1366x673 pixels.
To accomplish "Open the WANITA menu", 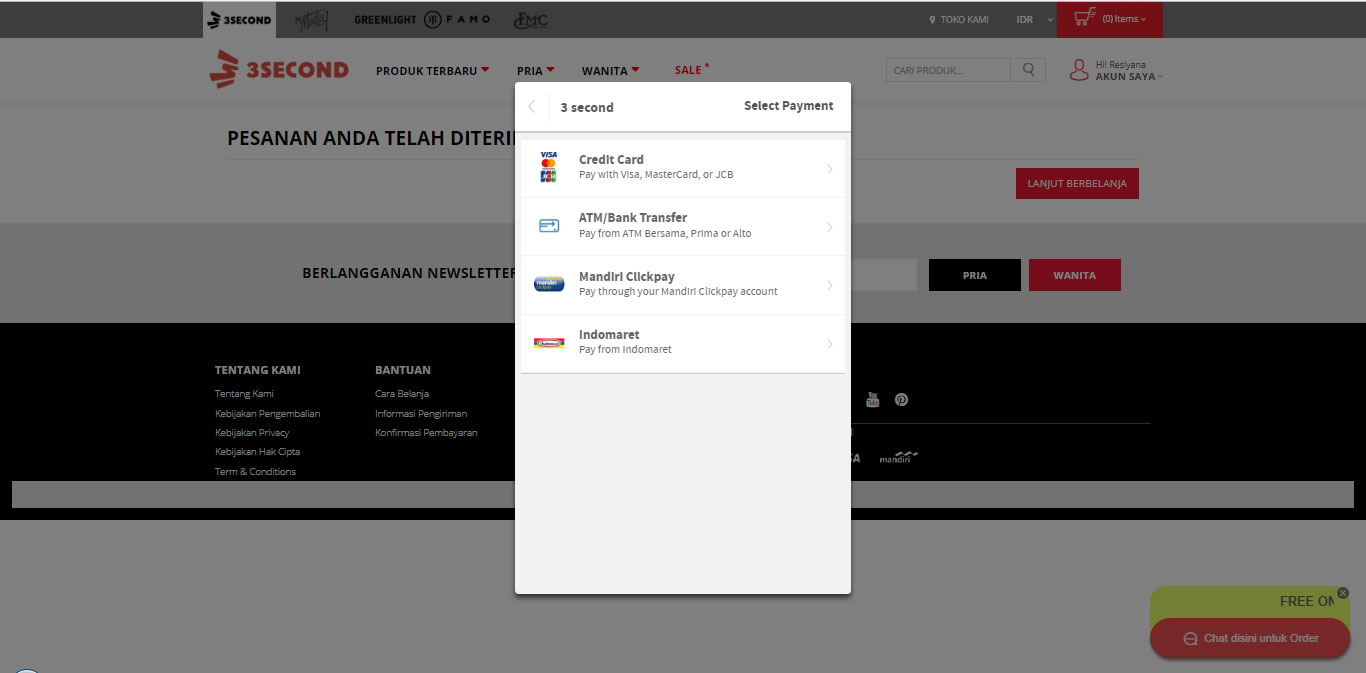I will pos(610,71).
